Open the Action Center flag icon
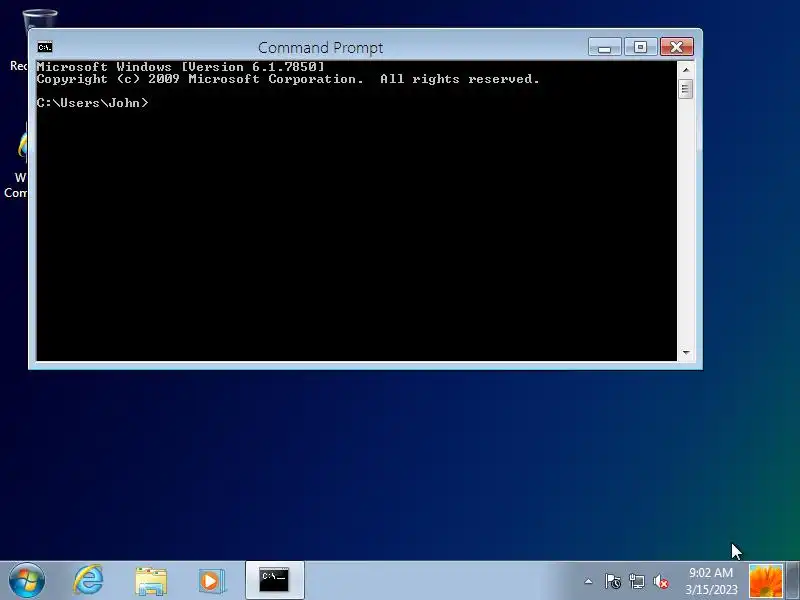The height and width of the screenshot is (600, 800). (x=612, y=581)
